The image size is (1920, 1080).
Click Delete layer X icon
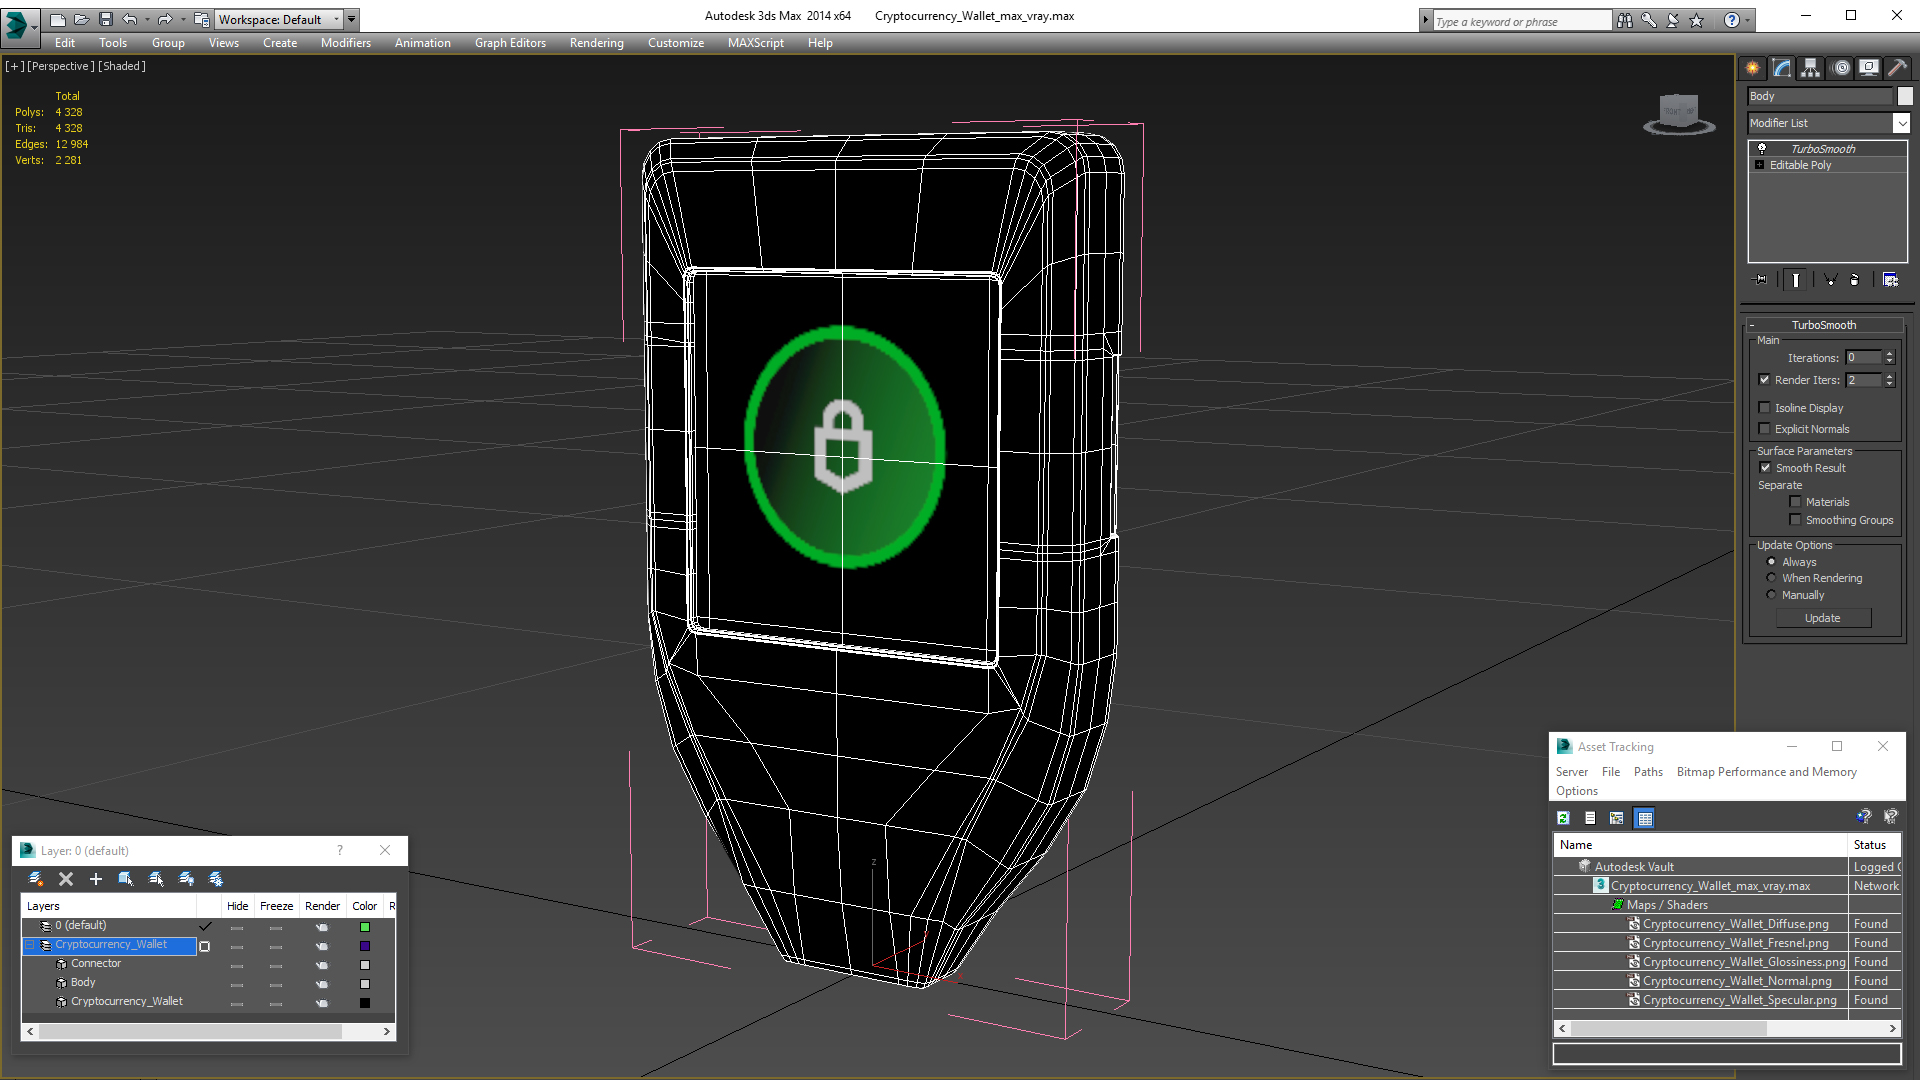click(x=66, y=879)
